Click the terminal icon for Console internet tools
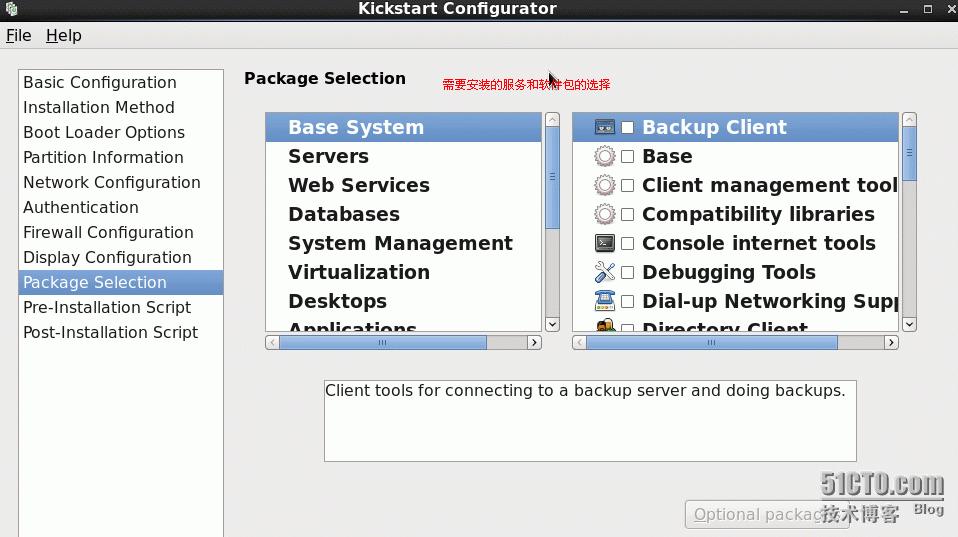The image size is (958, 537). click(604, 243)
